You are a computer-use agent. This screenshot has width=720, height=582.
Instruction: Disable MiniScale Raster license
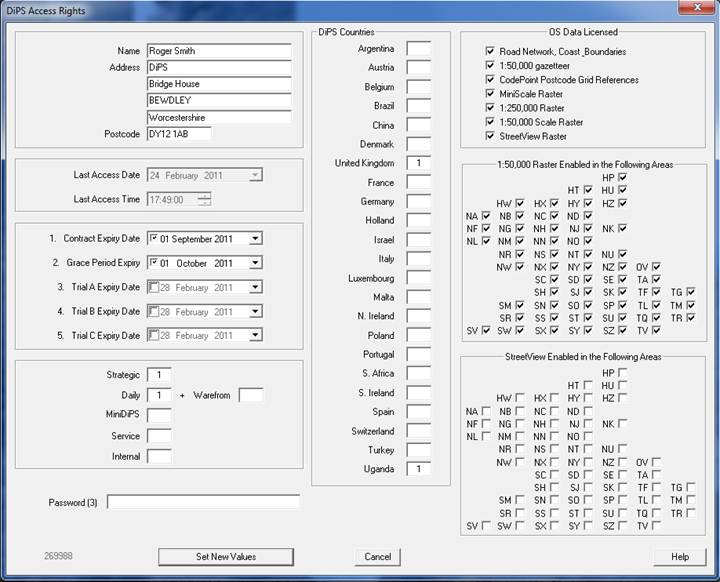tap(490, 94)
